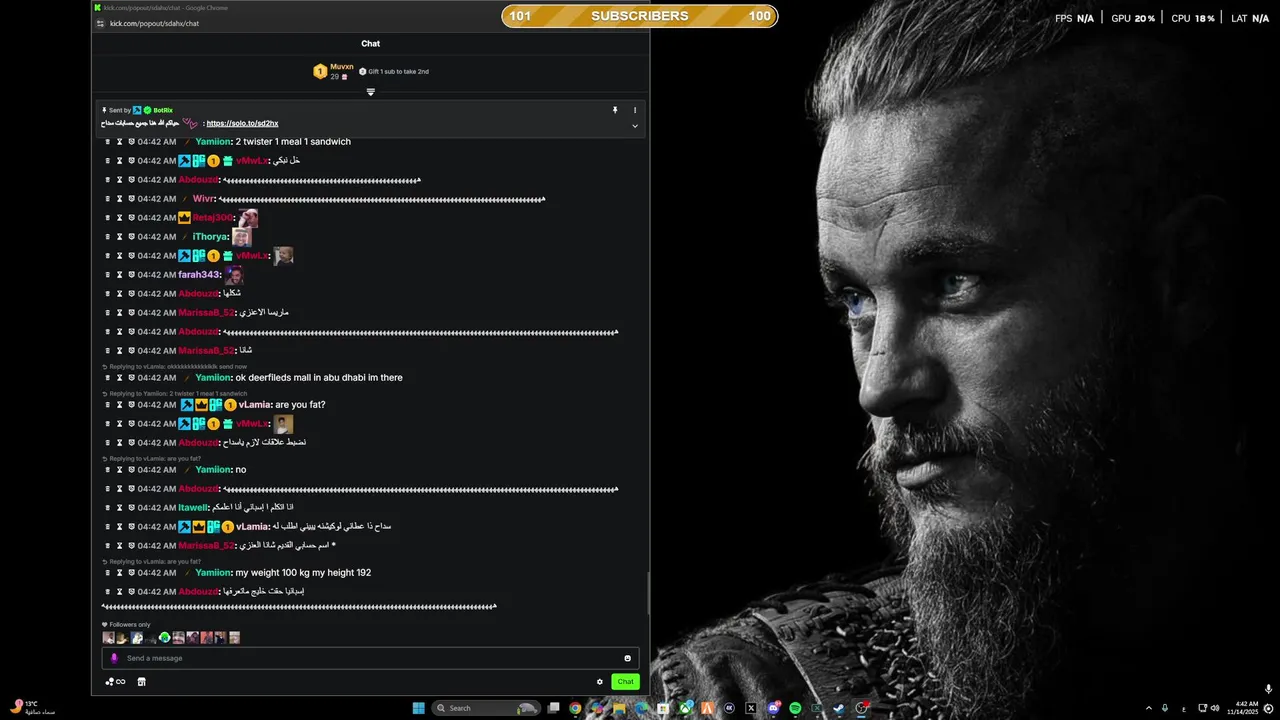1280x720 pixels.
Task: Show hidden system tray icons chevron
Action: point(1148,708)
